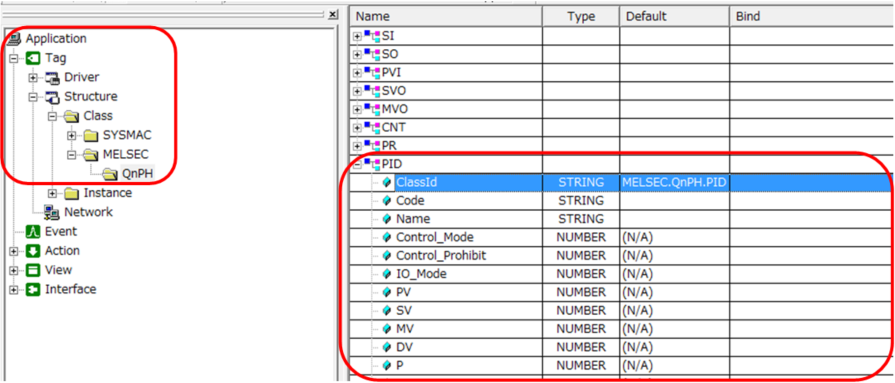Expand the Interface tree node
Viewport: 895px width, 383px height.
pos(14,290)
